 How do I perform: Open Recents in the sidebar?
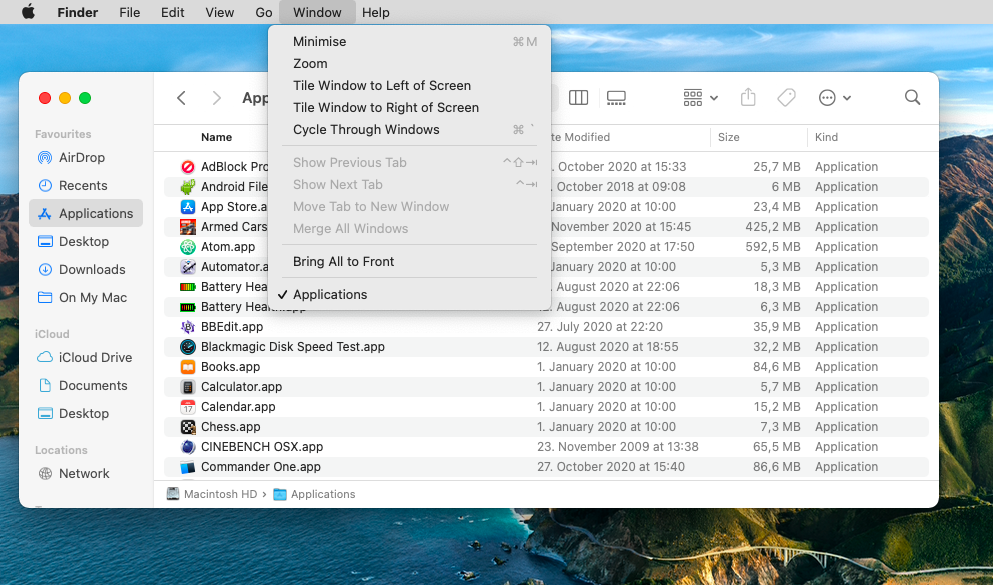pos(85,186)
